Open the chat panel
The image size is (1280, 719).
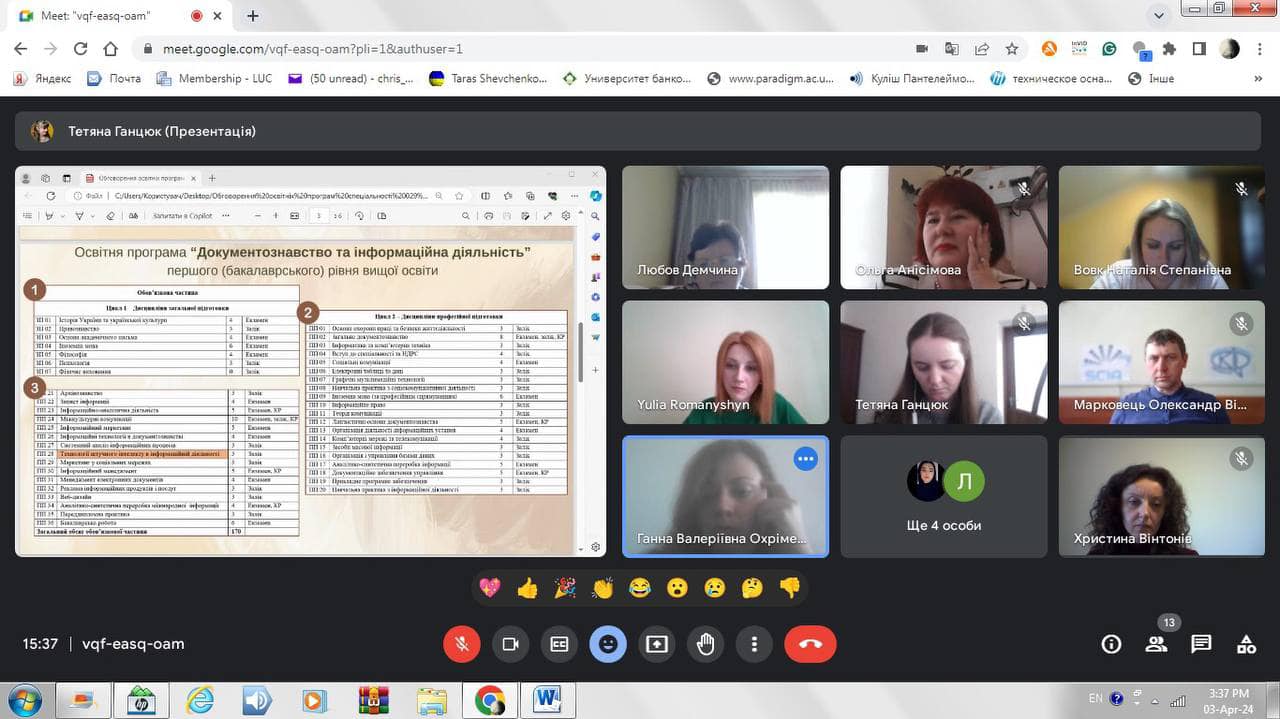(x=1201, y=644)
